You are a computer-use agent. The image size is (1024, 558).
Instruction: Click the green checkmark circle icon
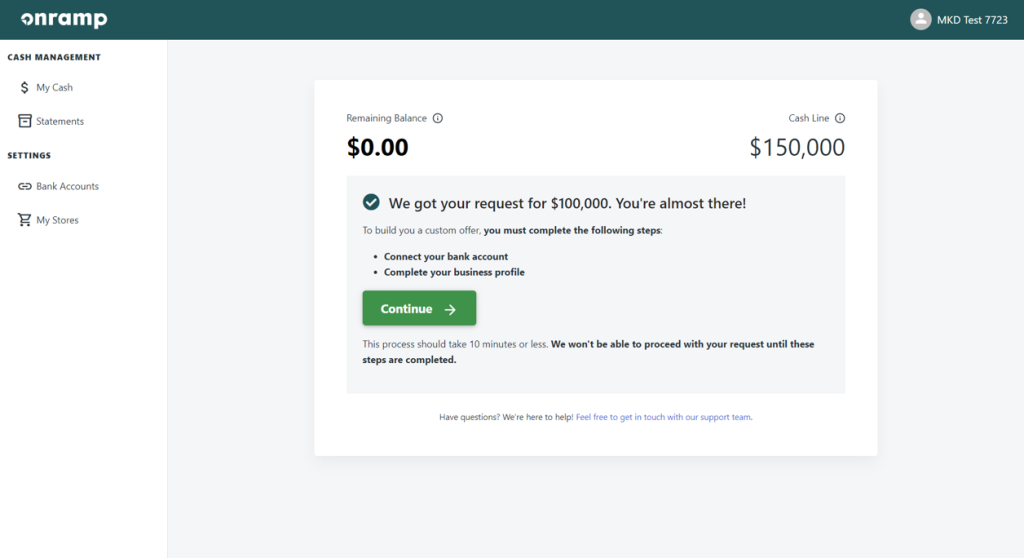371,203
